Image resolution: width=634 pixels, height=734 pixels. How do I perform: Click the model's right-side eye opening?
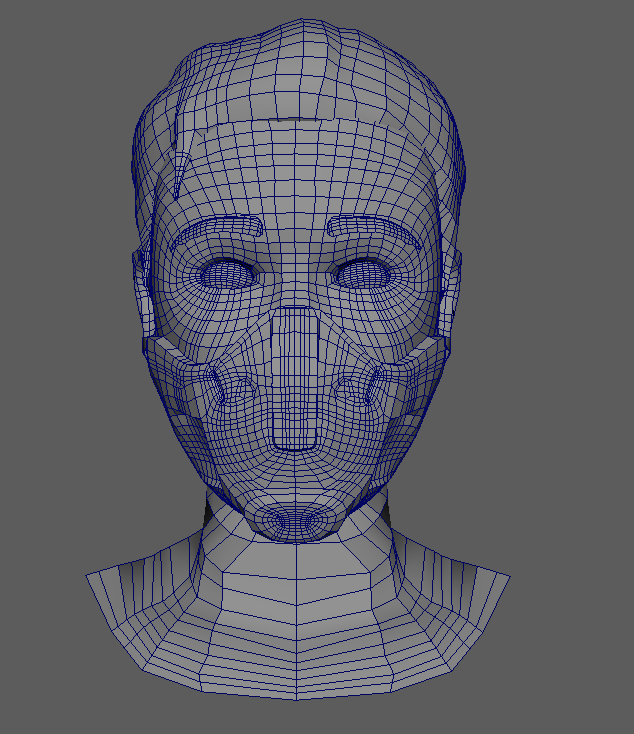tap(364, 272)
